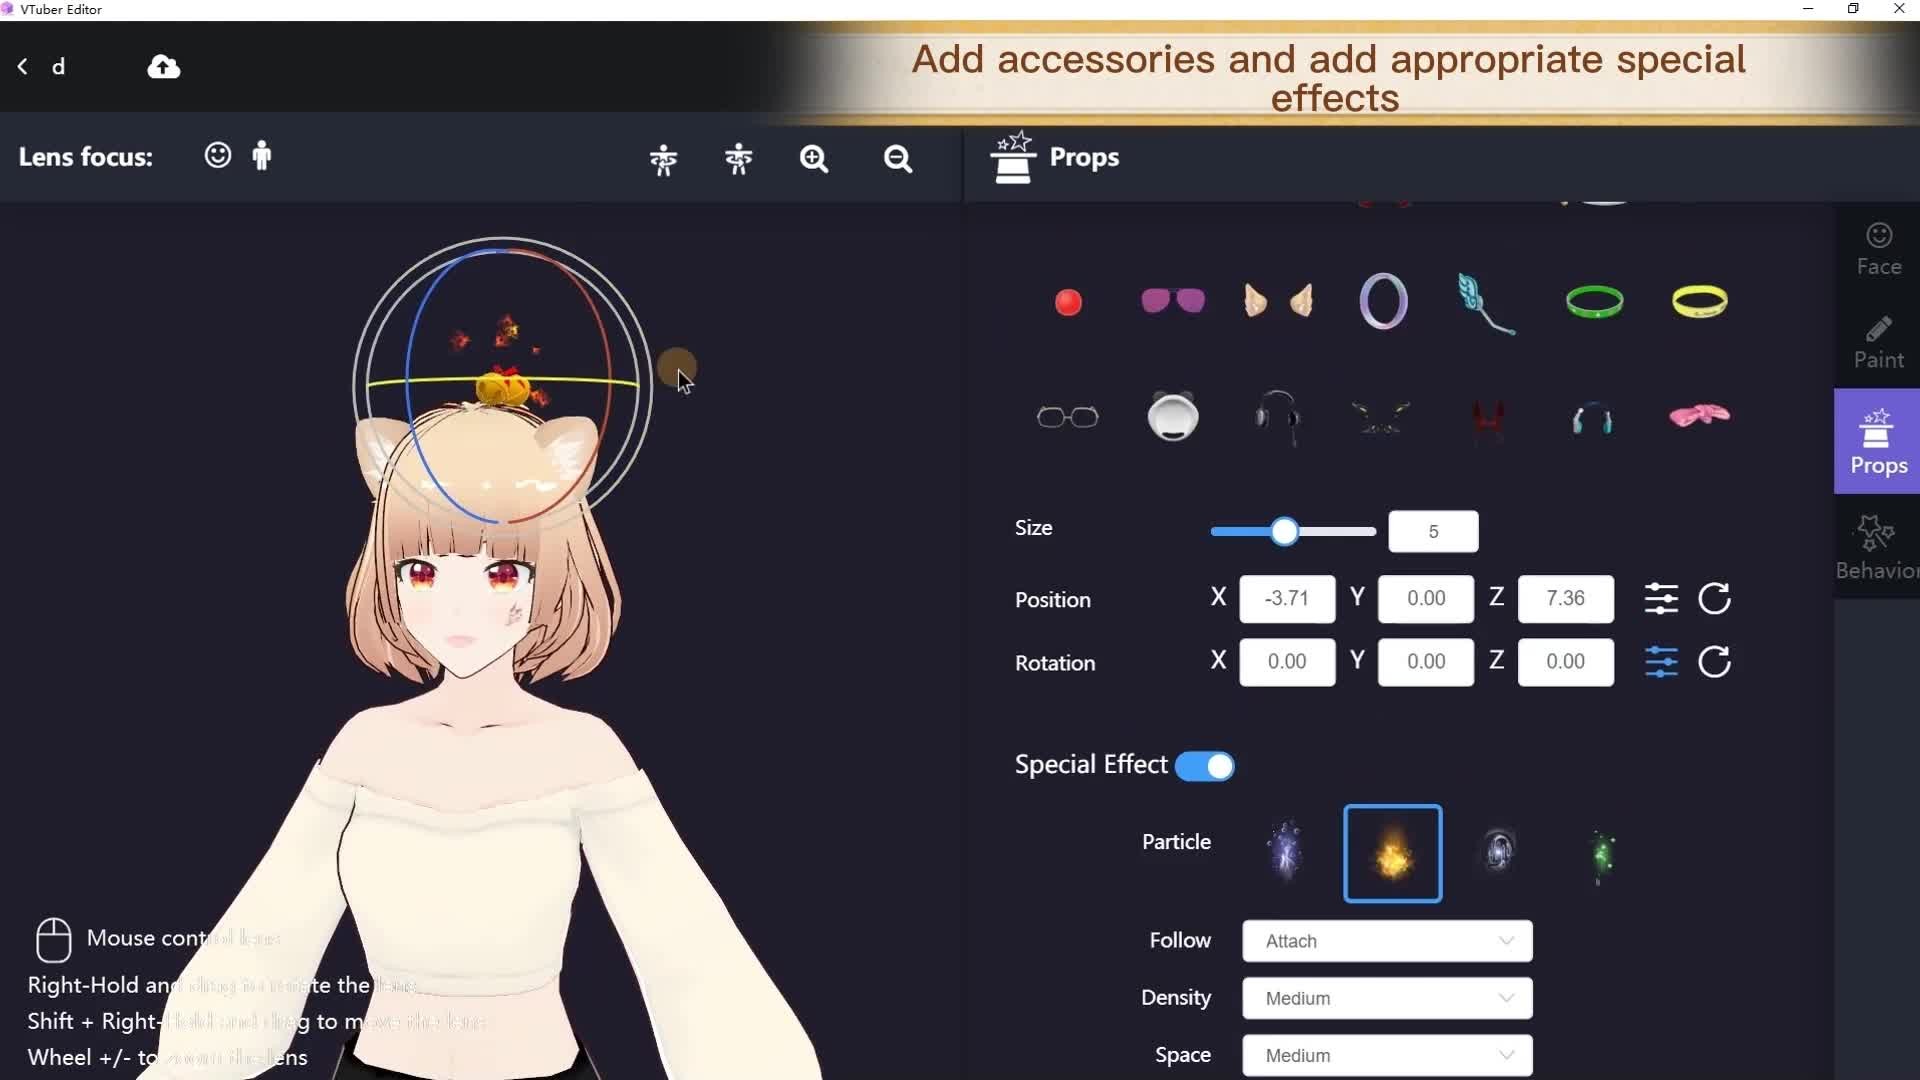Reset Rotation values with the circular arrow
The height and width of the screenshot is (1080, 1920).
(x=1714, y=662)
